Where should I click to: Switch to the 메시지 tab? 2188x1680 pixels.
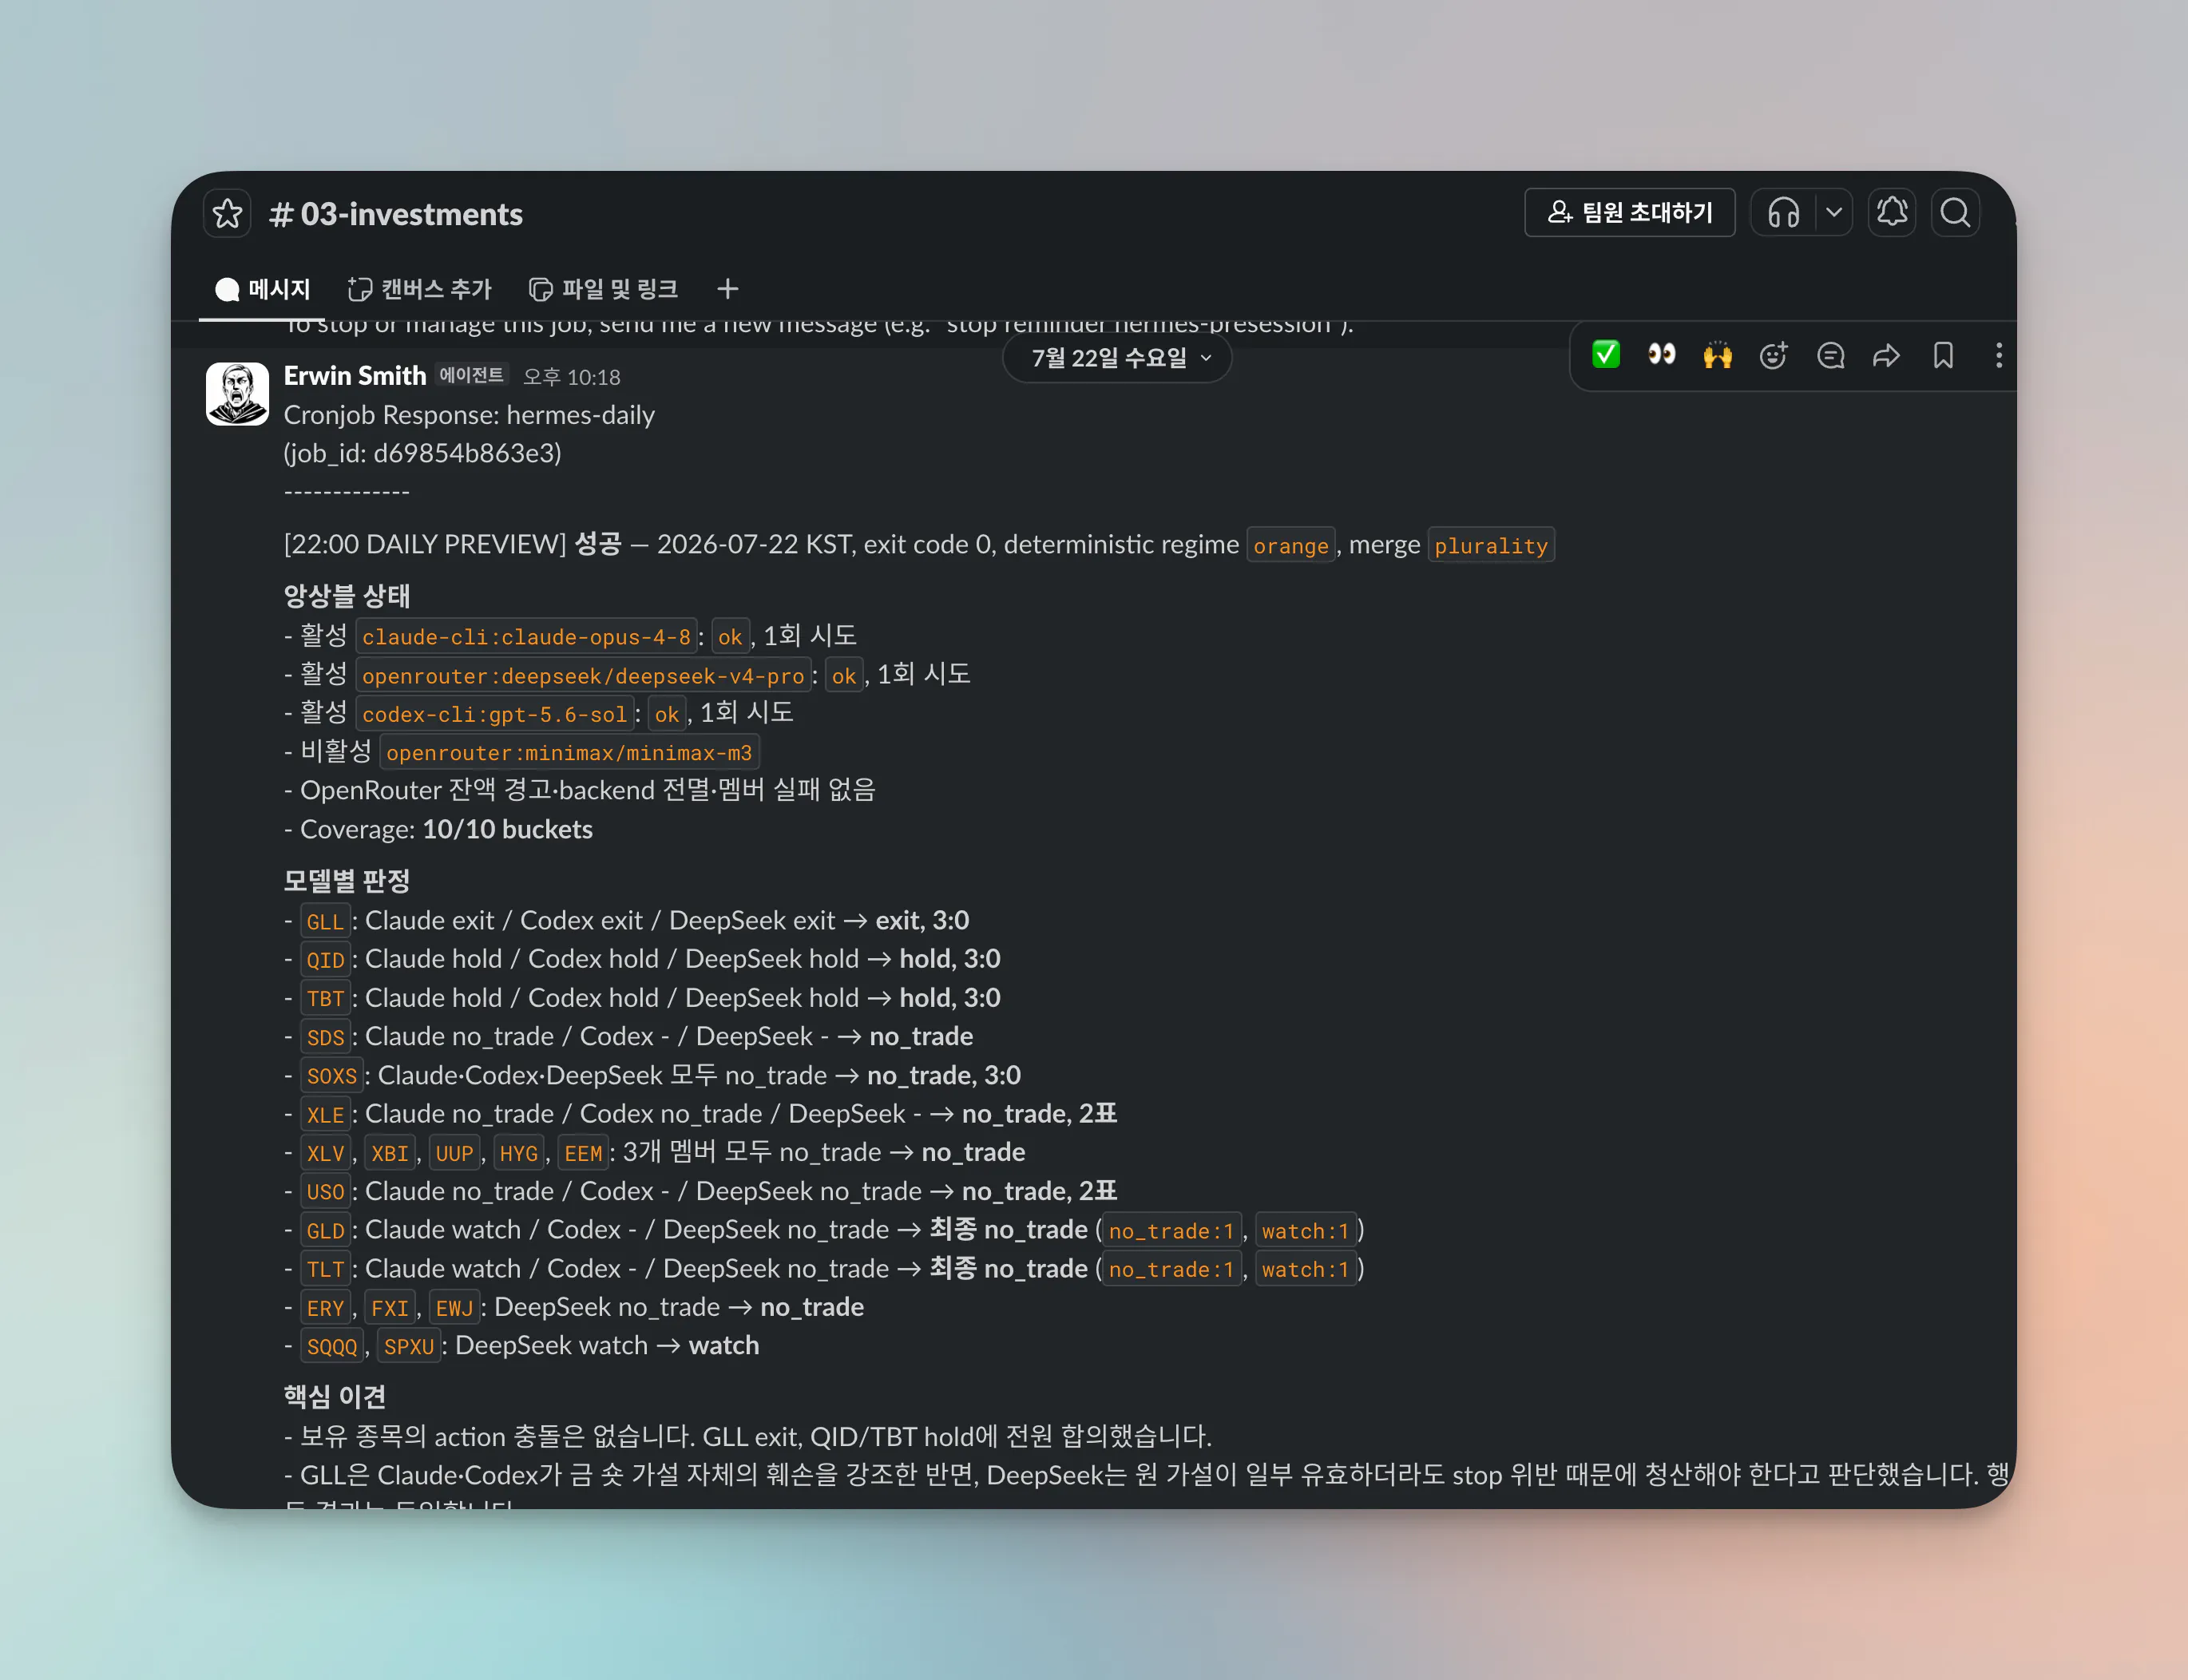pos(263,290)
